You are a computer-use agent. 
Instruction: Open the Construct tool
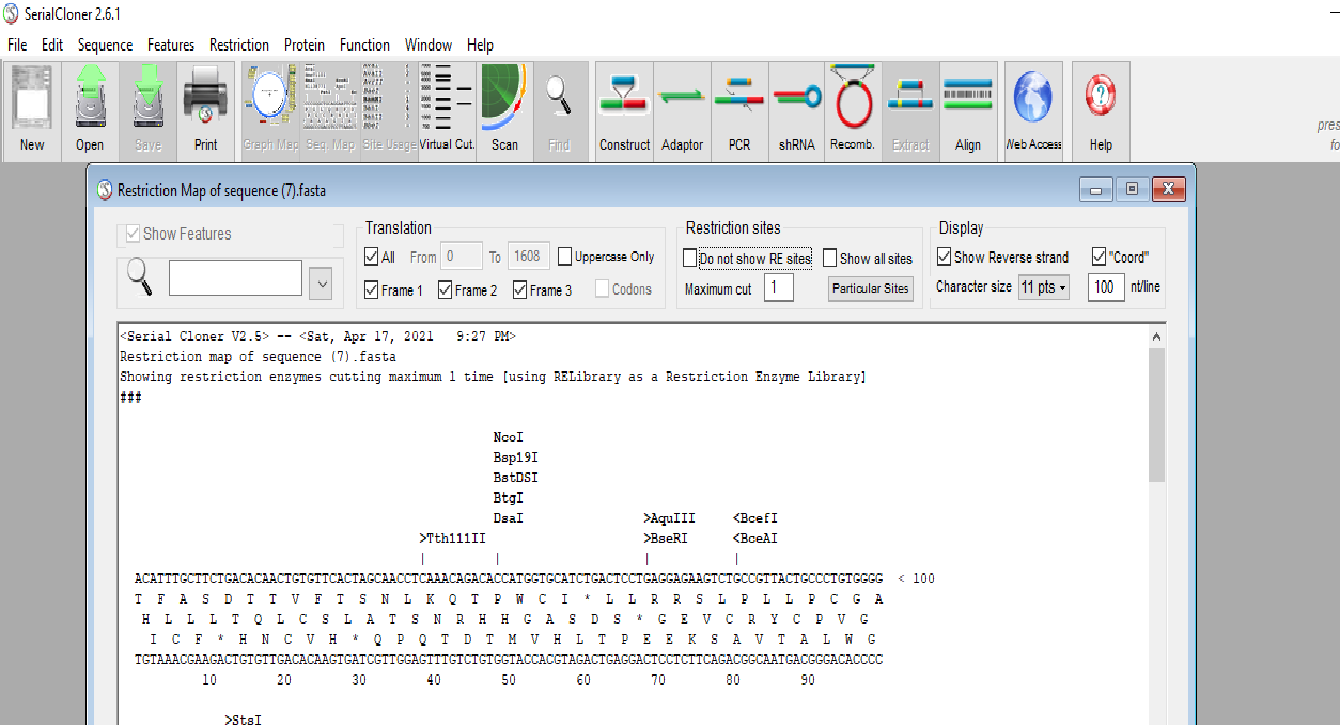625,110
